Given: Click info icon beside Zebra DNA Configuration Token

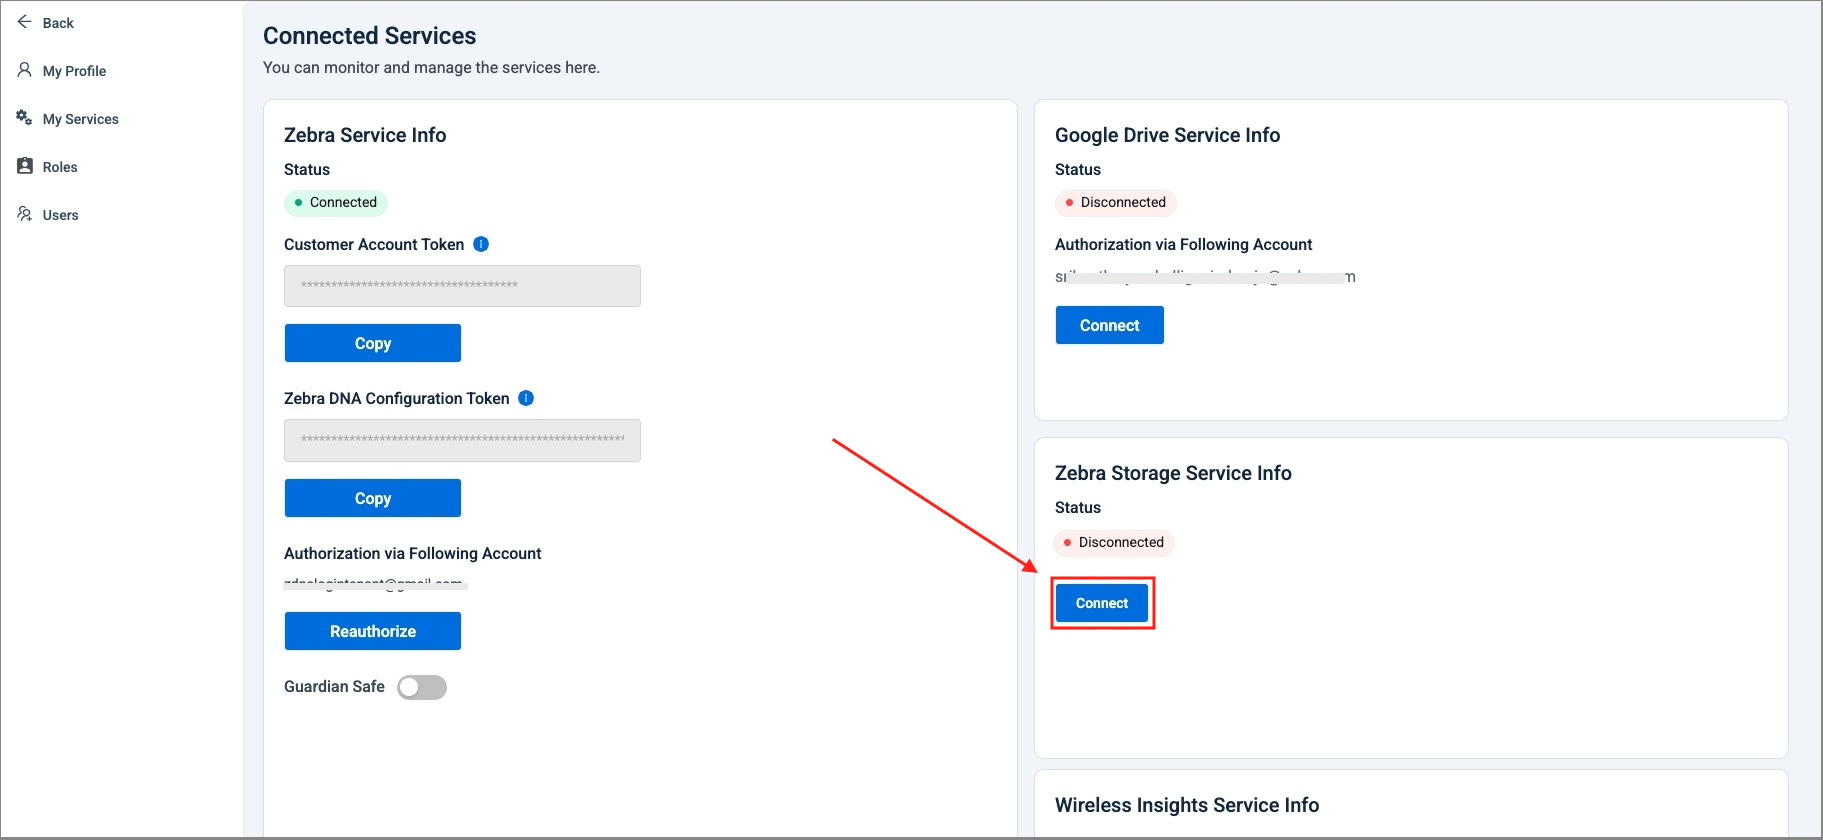Looking at the screenshot, I should coord(526,398).
